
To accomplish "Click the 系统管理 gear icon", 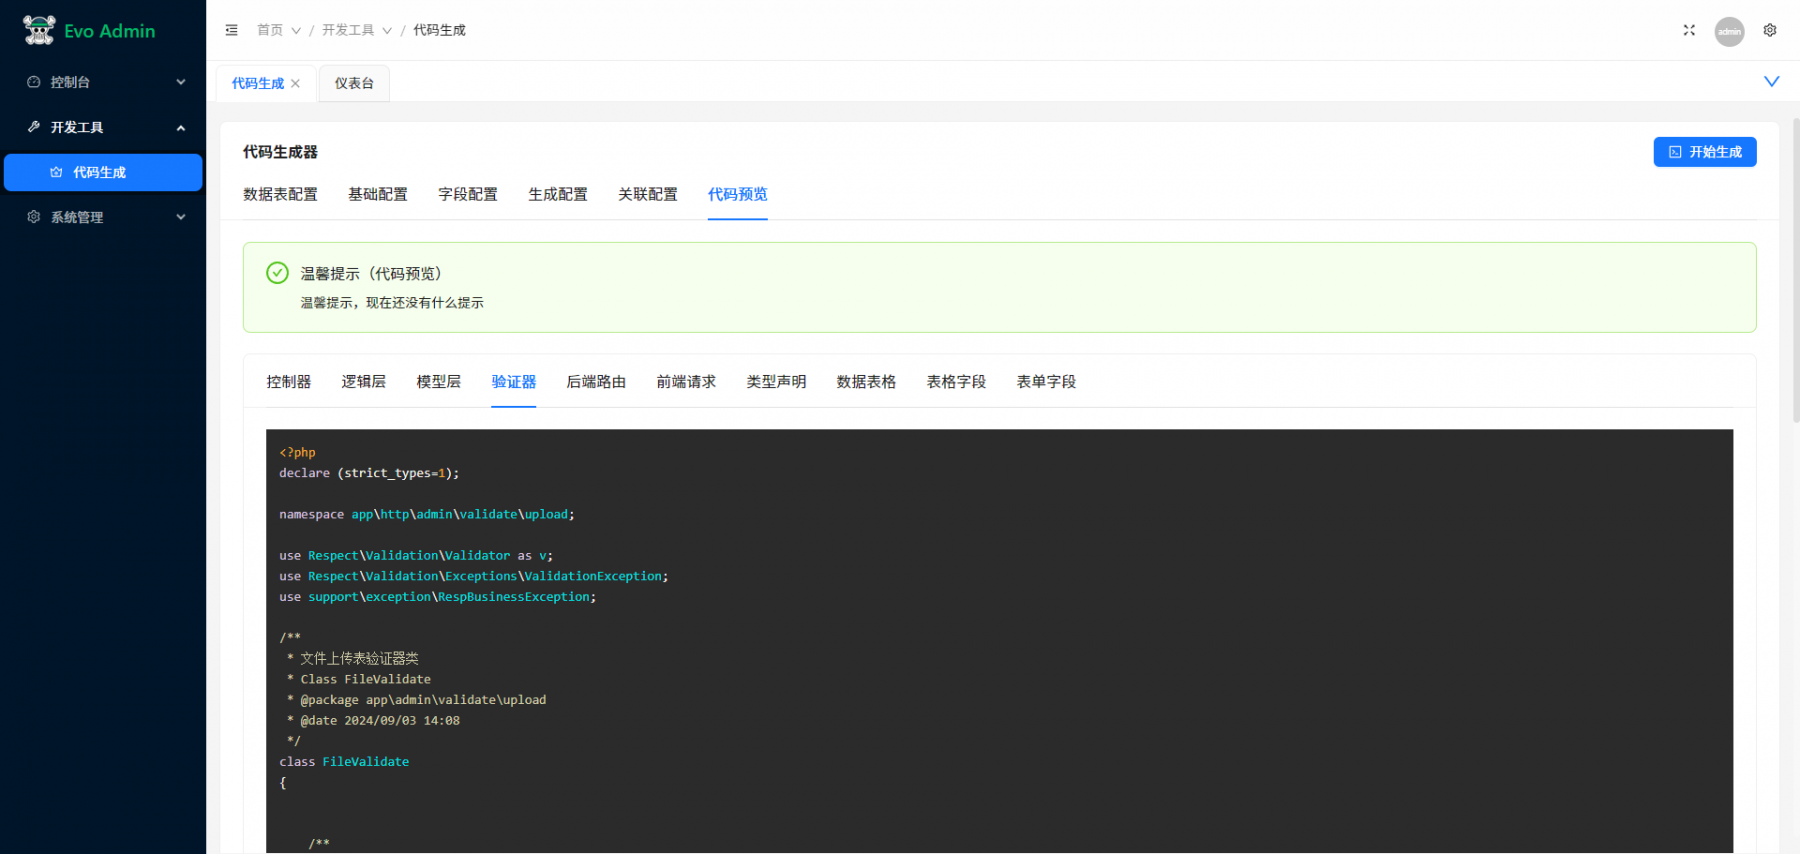I will point(34,217).
